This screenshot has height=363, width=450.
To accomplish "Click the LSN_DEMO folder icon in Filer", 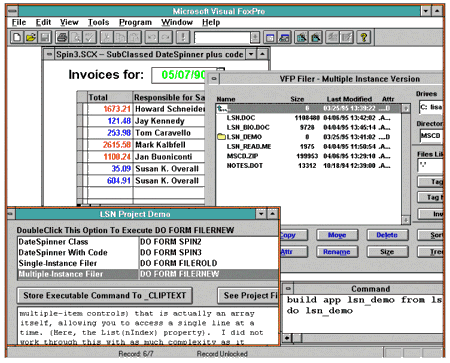I will click(x=221, y=137).
